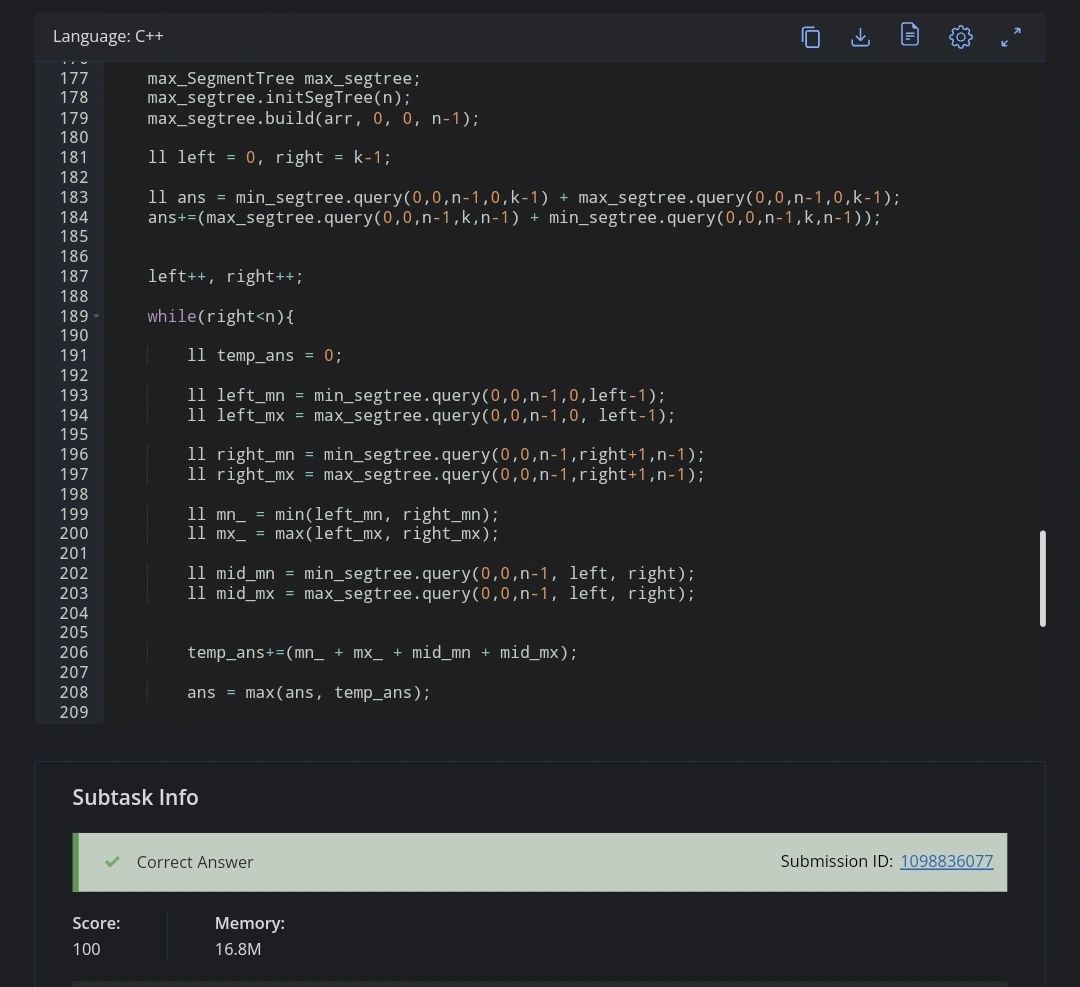Download the submission code
Viewport: 1080px width, 987px height.
[x=860, y=37]
